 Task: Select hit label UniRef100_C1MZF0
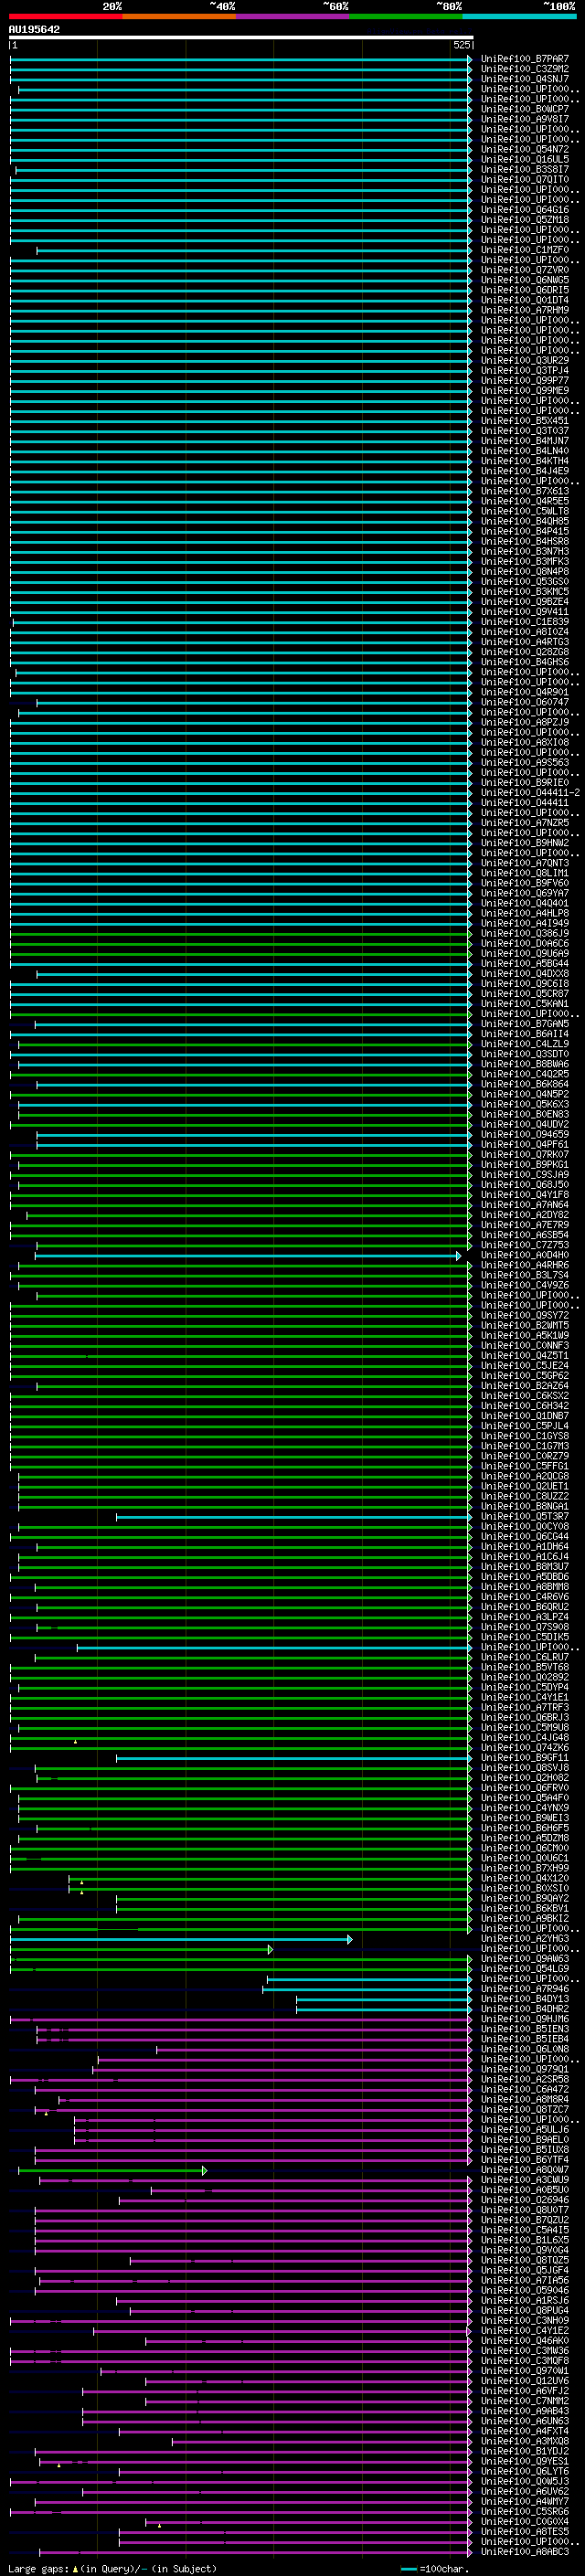[x=525, y=250]
